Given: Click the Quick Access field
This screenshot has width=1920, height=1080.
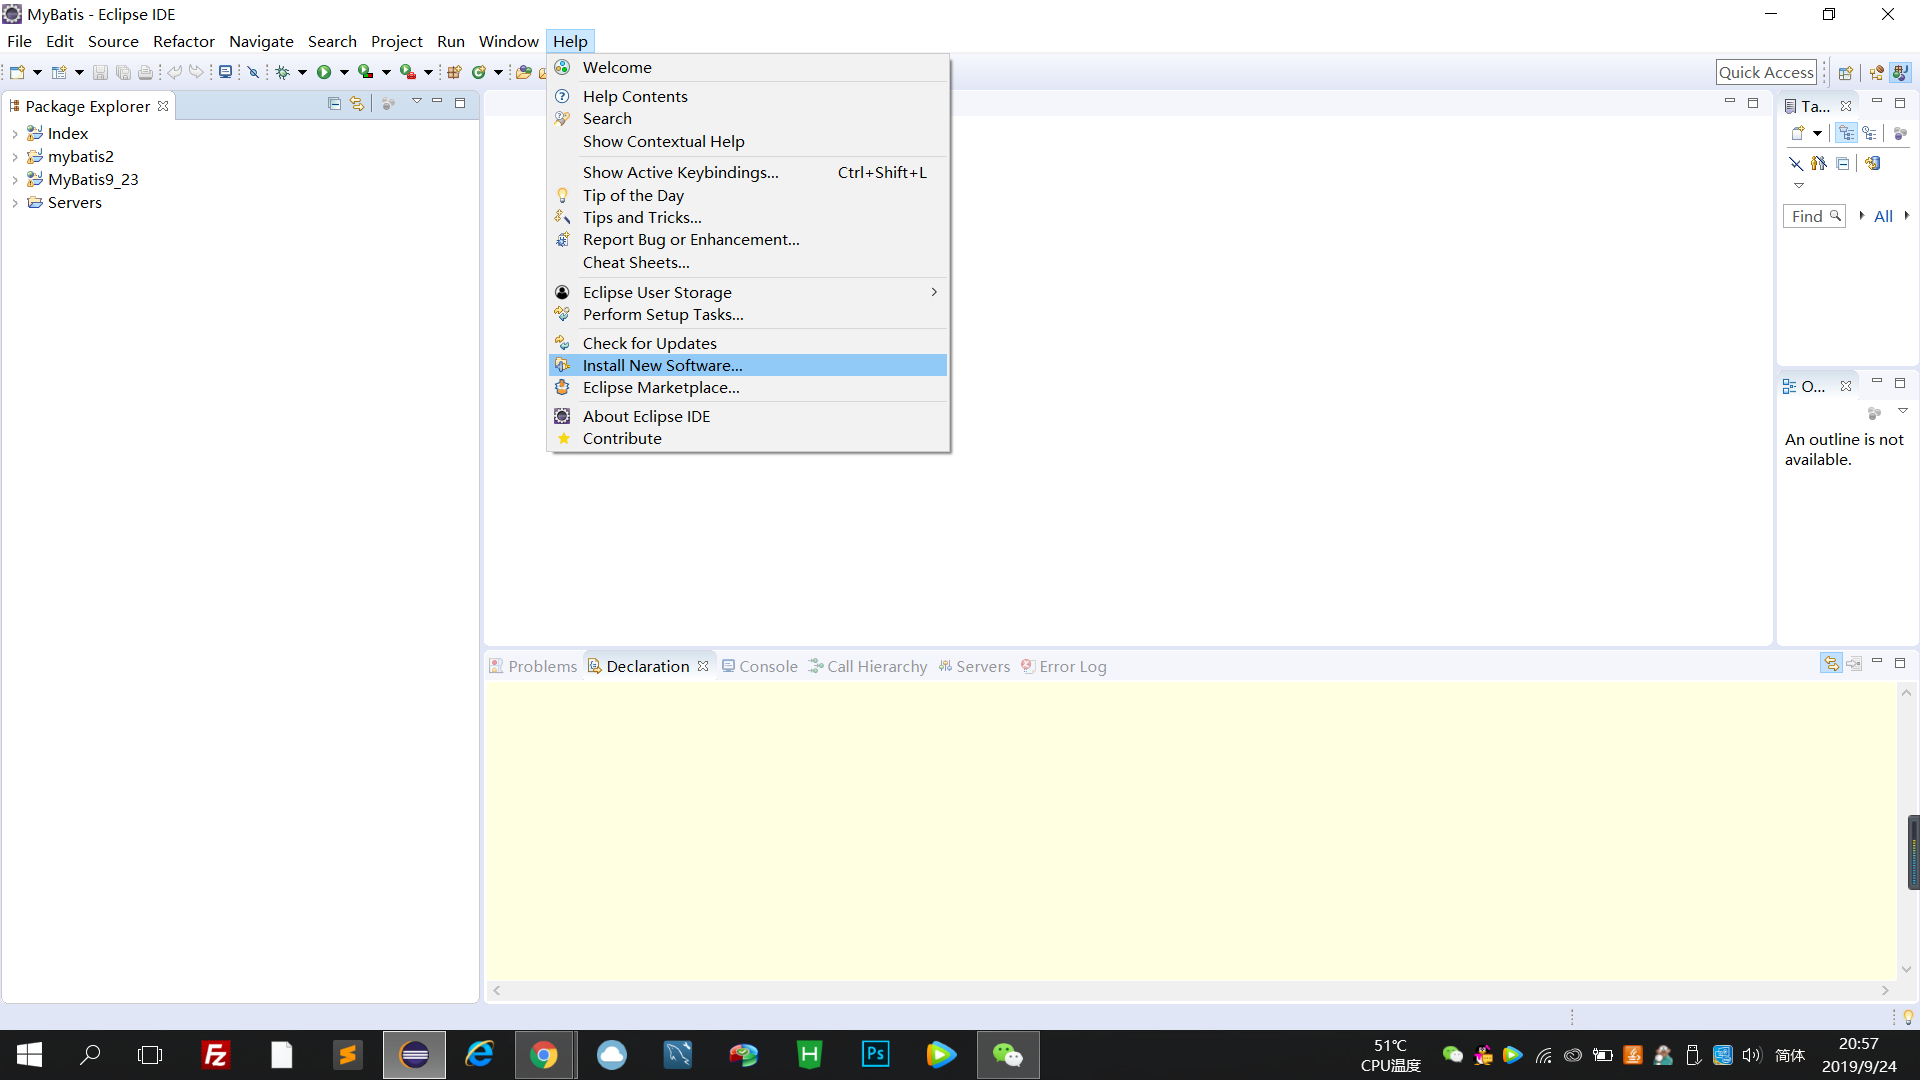Looking at the screenshot, I should tap(1765, 72).
